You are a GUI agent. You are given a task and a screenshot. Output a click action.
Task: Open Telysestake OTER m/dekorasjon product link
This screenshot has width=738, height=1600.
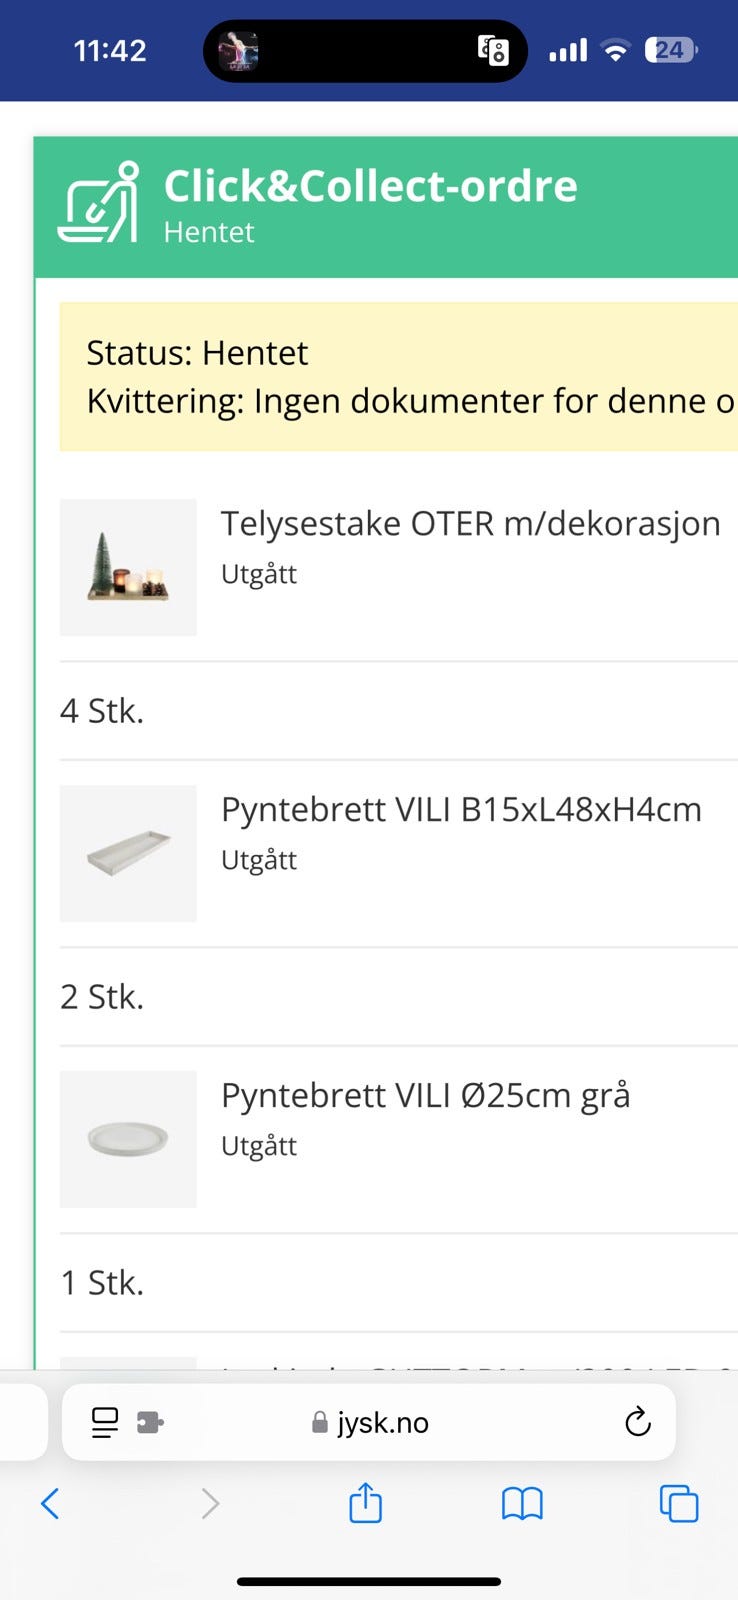470,523
